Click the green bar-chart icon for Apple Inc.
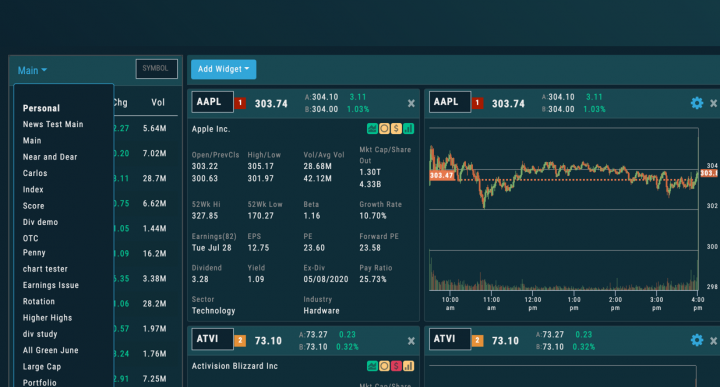This screenshot has height=387, width=720. (x=408, y=129)
